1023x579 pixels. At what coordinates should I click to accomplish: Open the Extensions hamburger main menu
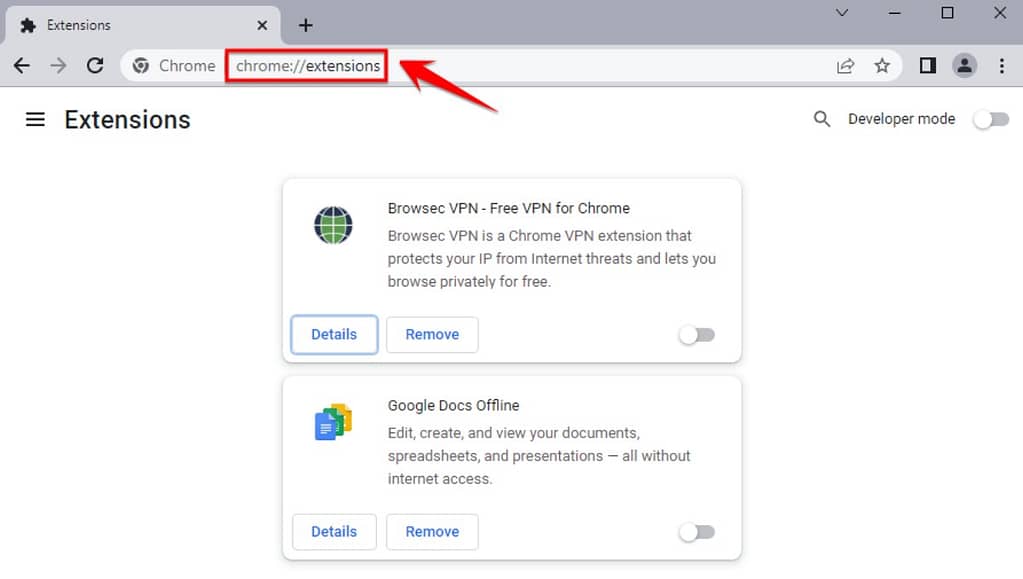tap(35, 119)
